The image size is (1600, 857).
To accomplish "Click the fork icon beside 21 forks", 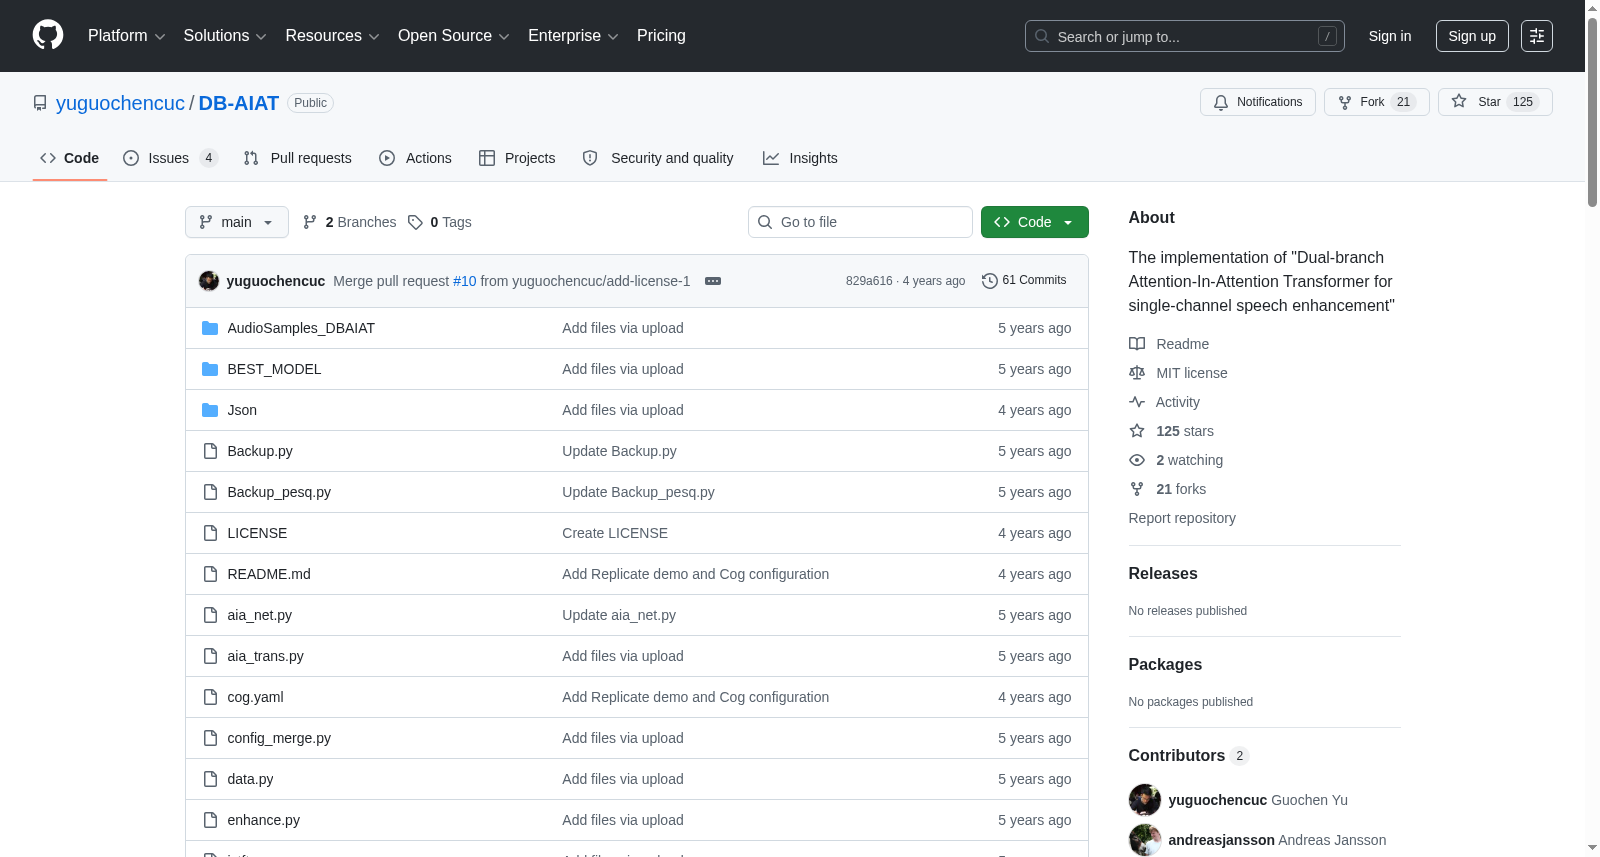I will [1137, 489].
